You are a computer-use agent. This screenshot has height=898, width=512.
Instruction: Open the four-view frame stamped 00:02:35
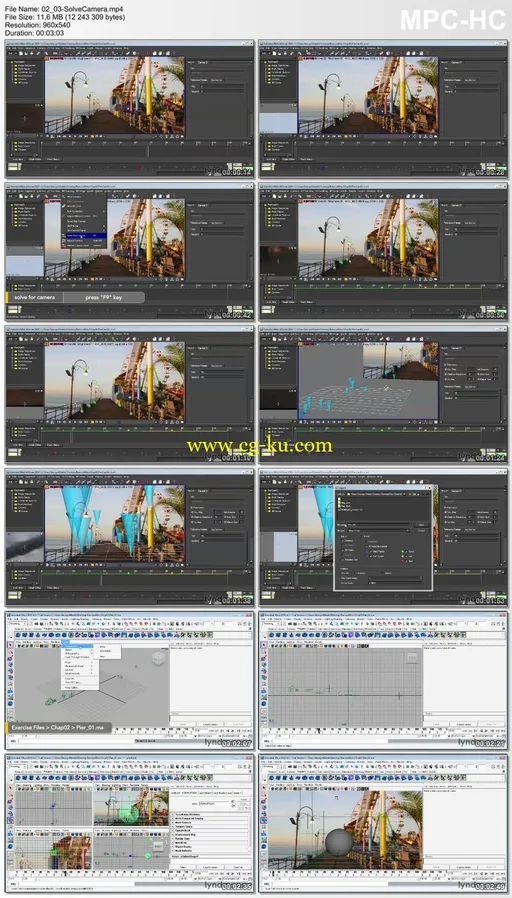click(129, 824)
